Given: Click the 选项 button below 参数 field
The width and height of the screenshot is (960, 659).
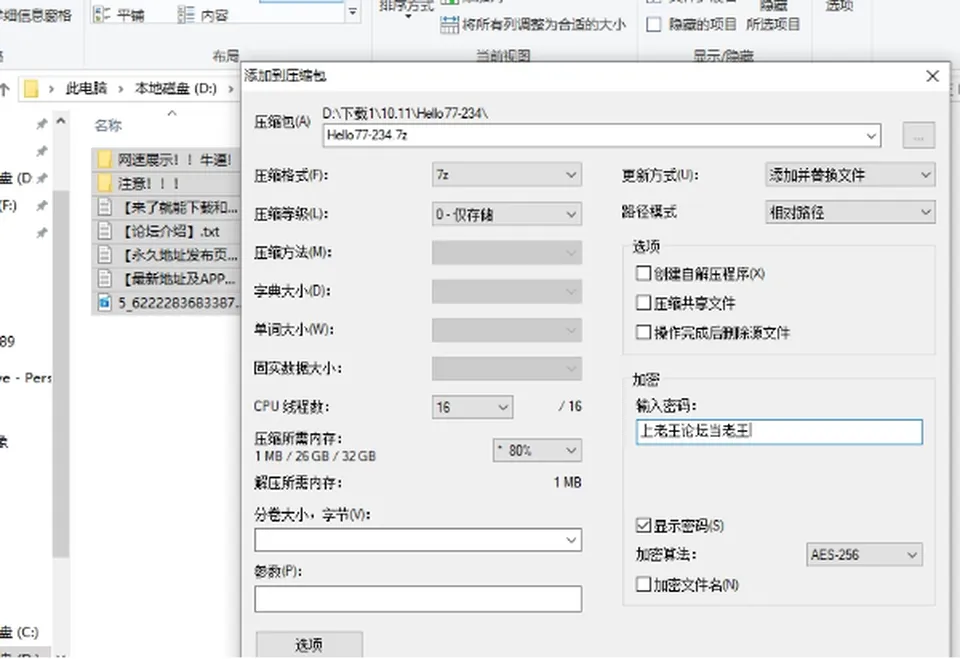Looking at the screenshot, I should pos(309,644).
